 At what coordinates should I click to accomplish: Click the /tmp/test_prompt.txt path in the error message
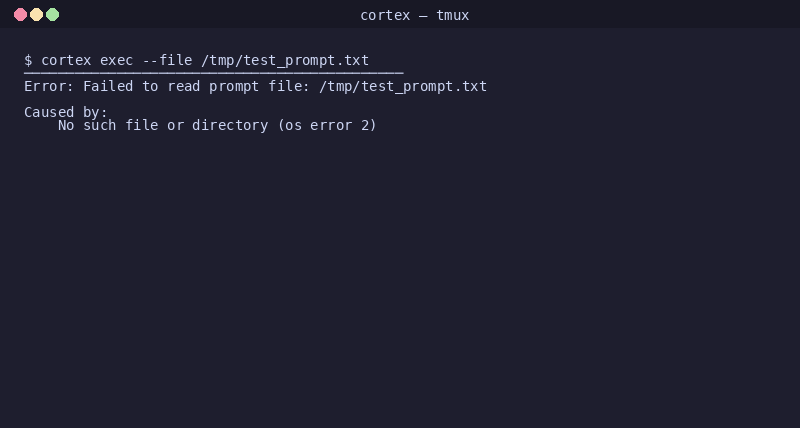pos(403,87)
